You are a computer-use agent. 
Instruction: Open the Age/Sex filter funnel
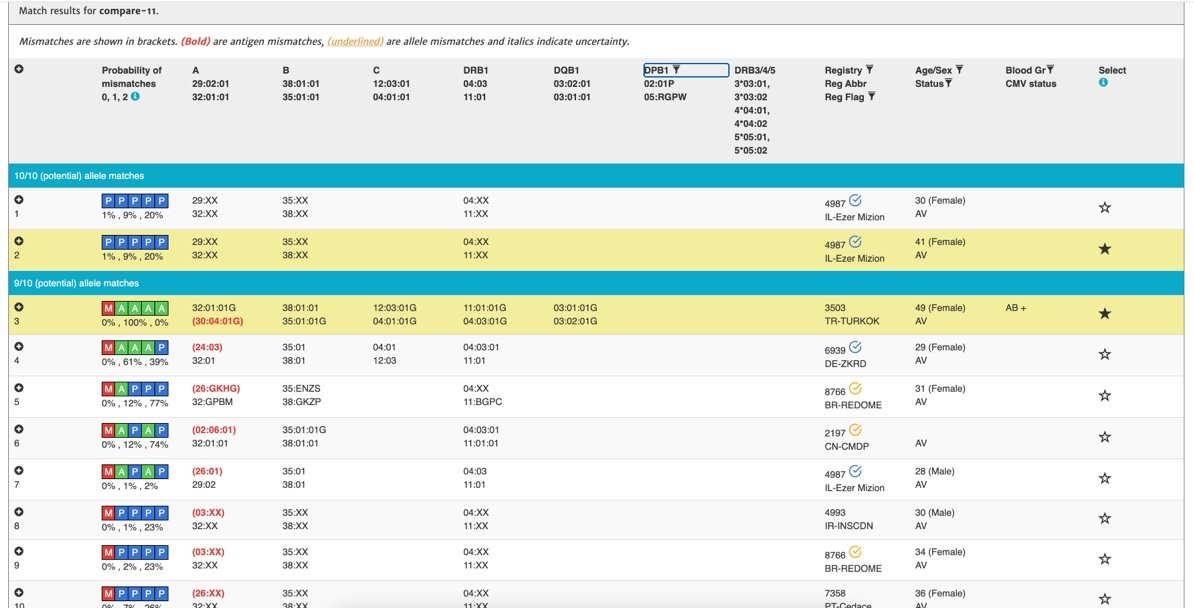point(959,70)
